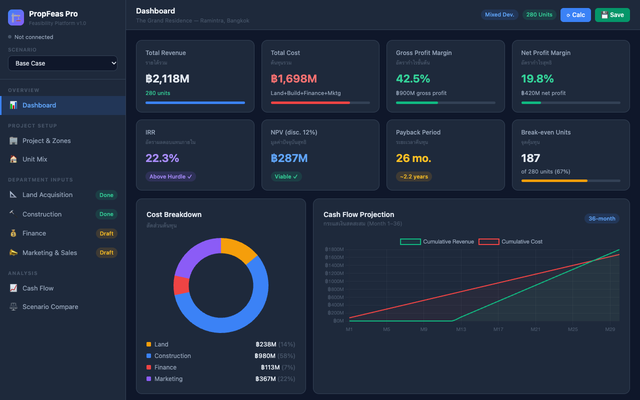640x400 pixels.
Task: Open the Finance department inputs
Action: tap(63, 233)
